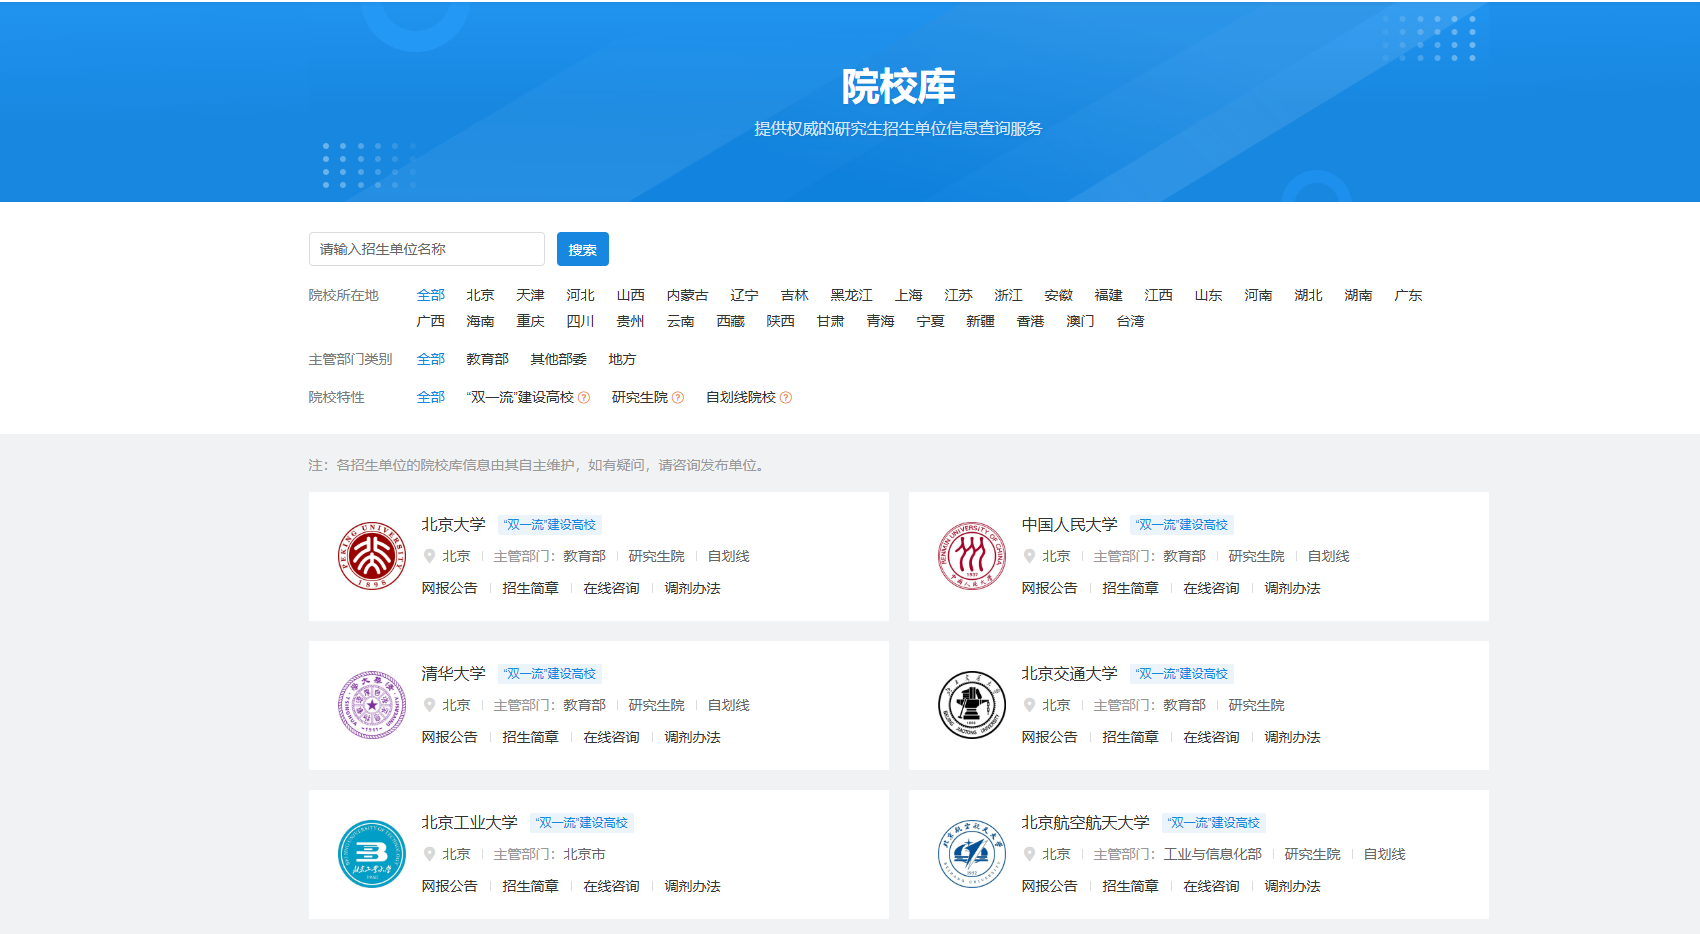Click the 搜索 search button

tap(583, 249)
